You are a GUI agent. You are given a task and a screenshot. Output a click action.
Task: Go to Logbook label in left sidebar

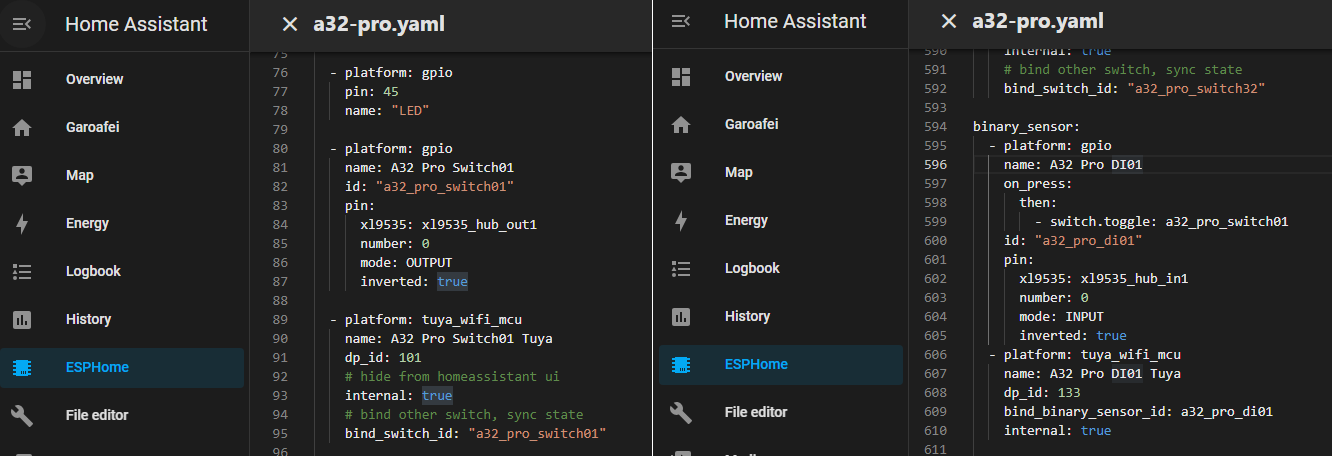tap(93, 272)
